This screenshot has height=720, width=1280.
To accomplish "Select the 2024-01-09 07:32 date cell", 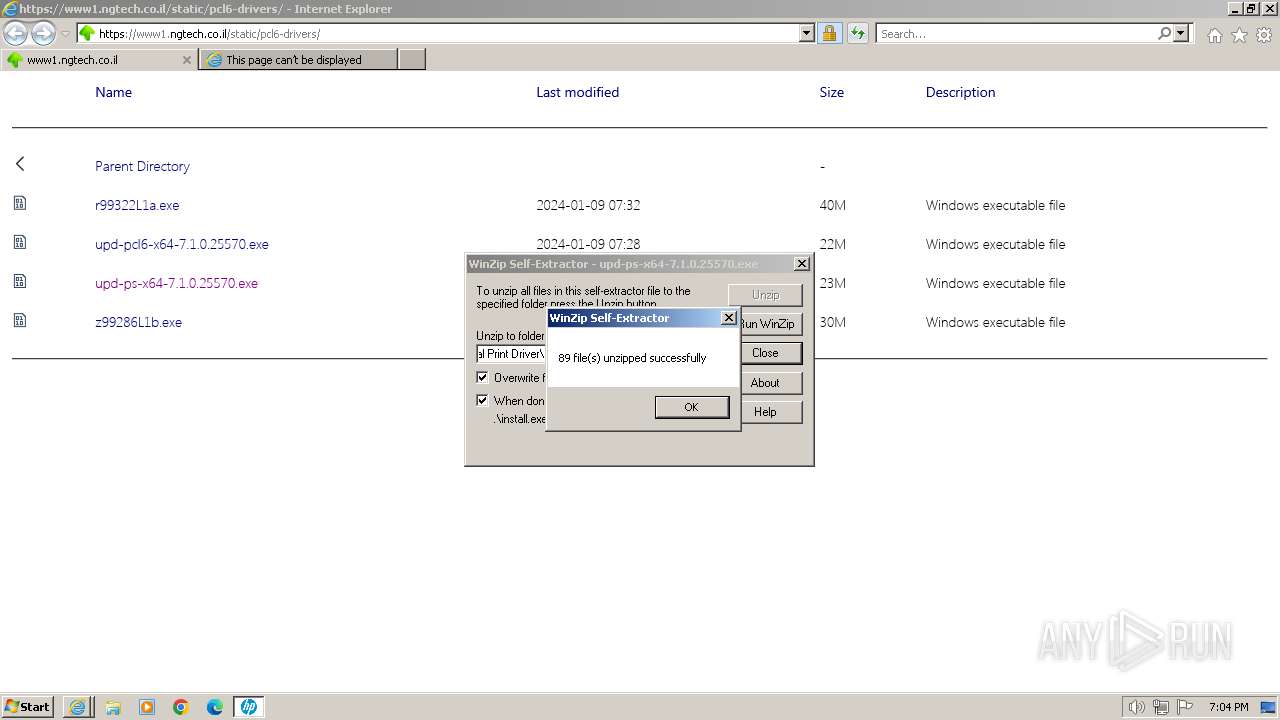I will click(x=588, y=205).
